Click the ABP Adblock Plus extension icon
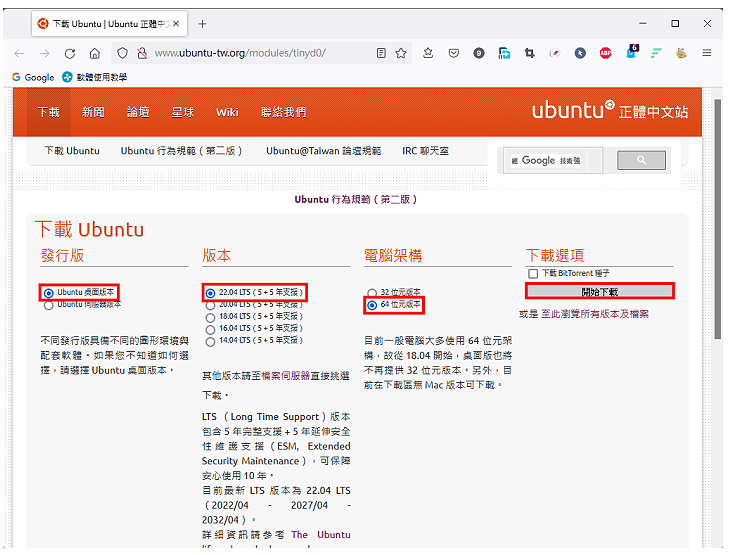The image size is (736, 555). click(606, 53)
